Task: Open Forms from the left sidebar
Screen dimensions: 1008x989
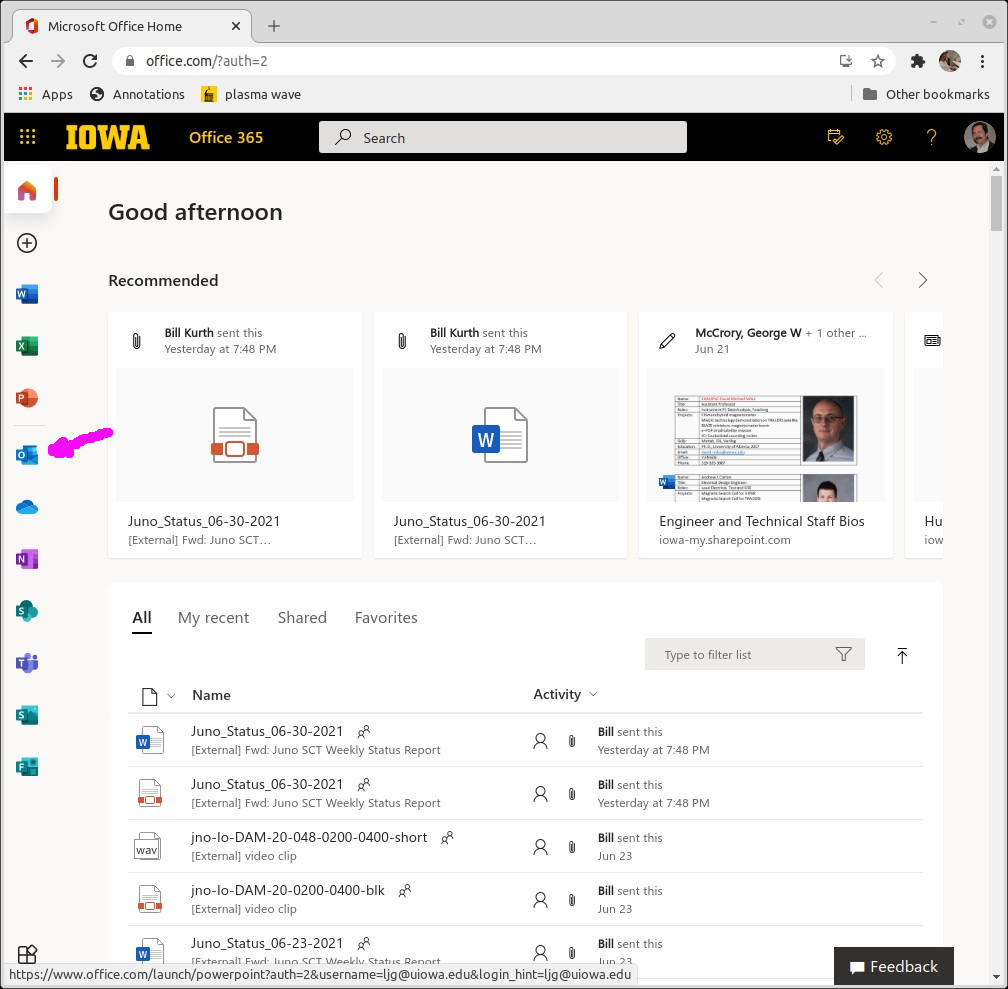Action: click(27, 767)
